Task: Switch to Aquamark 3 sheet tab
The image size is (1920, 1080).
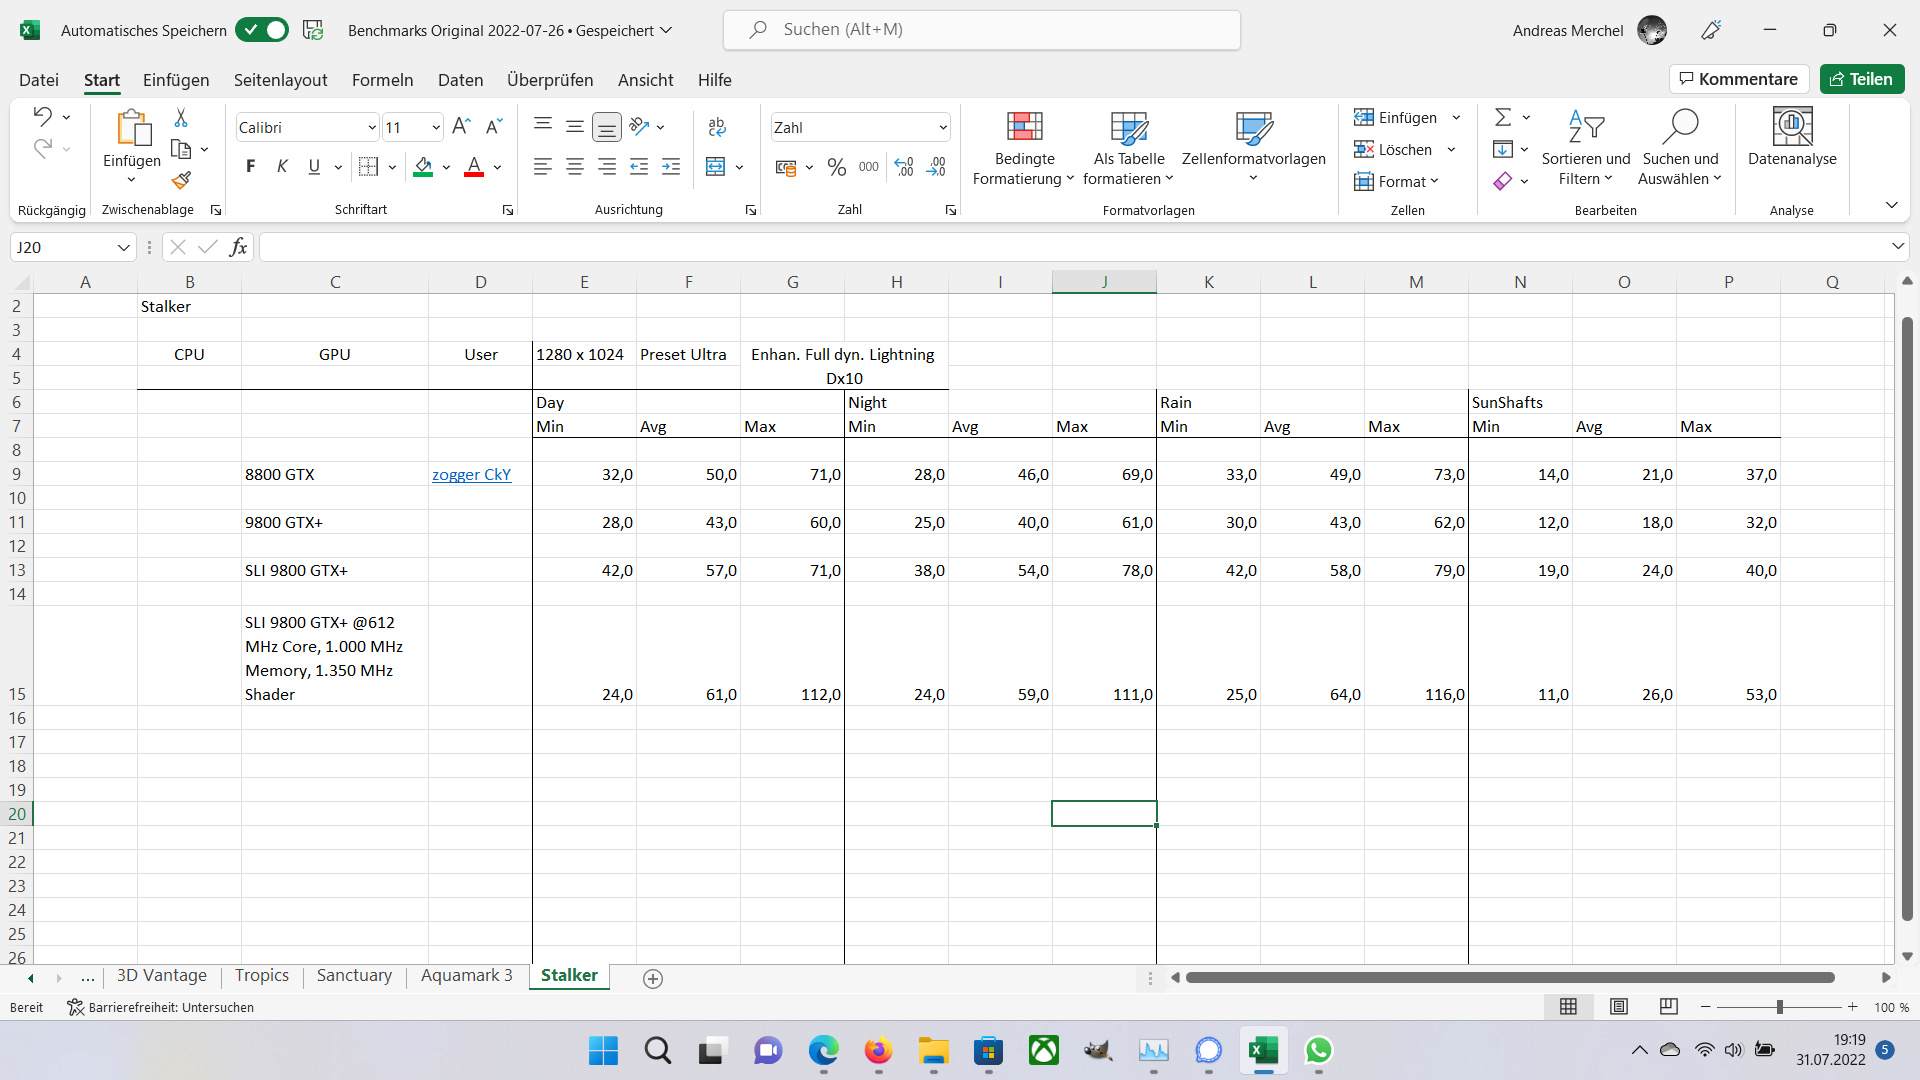Action: [x=466, y=975]
